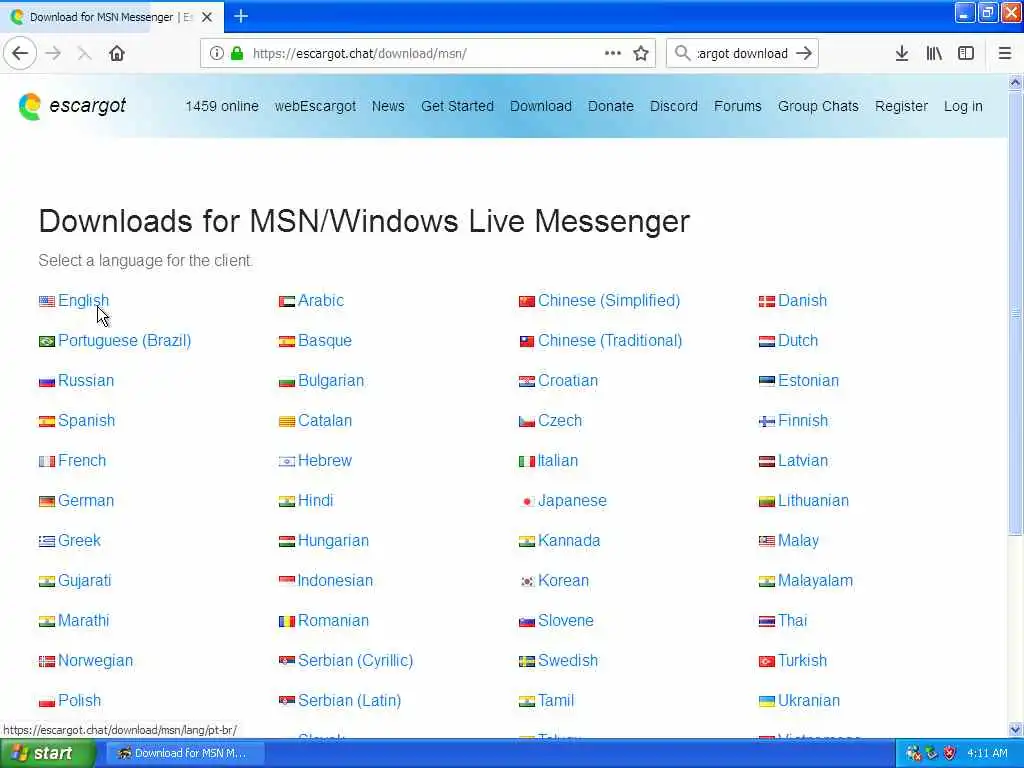The image size is (1024, 768).
Task: Select the Hebrew language link
Action: point(325,460)
